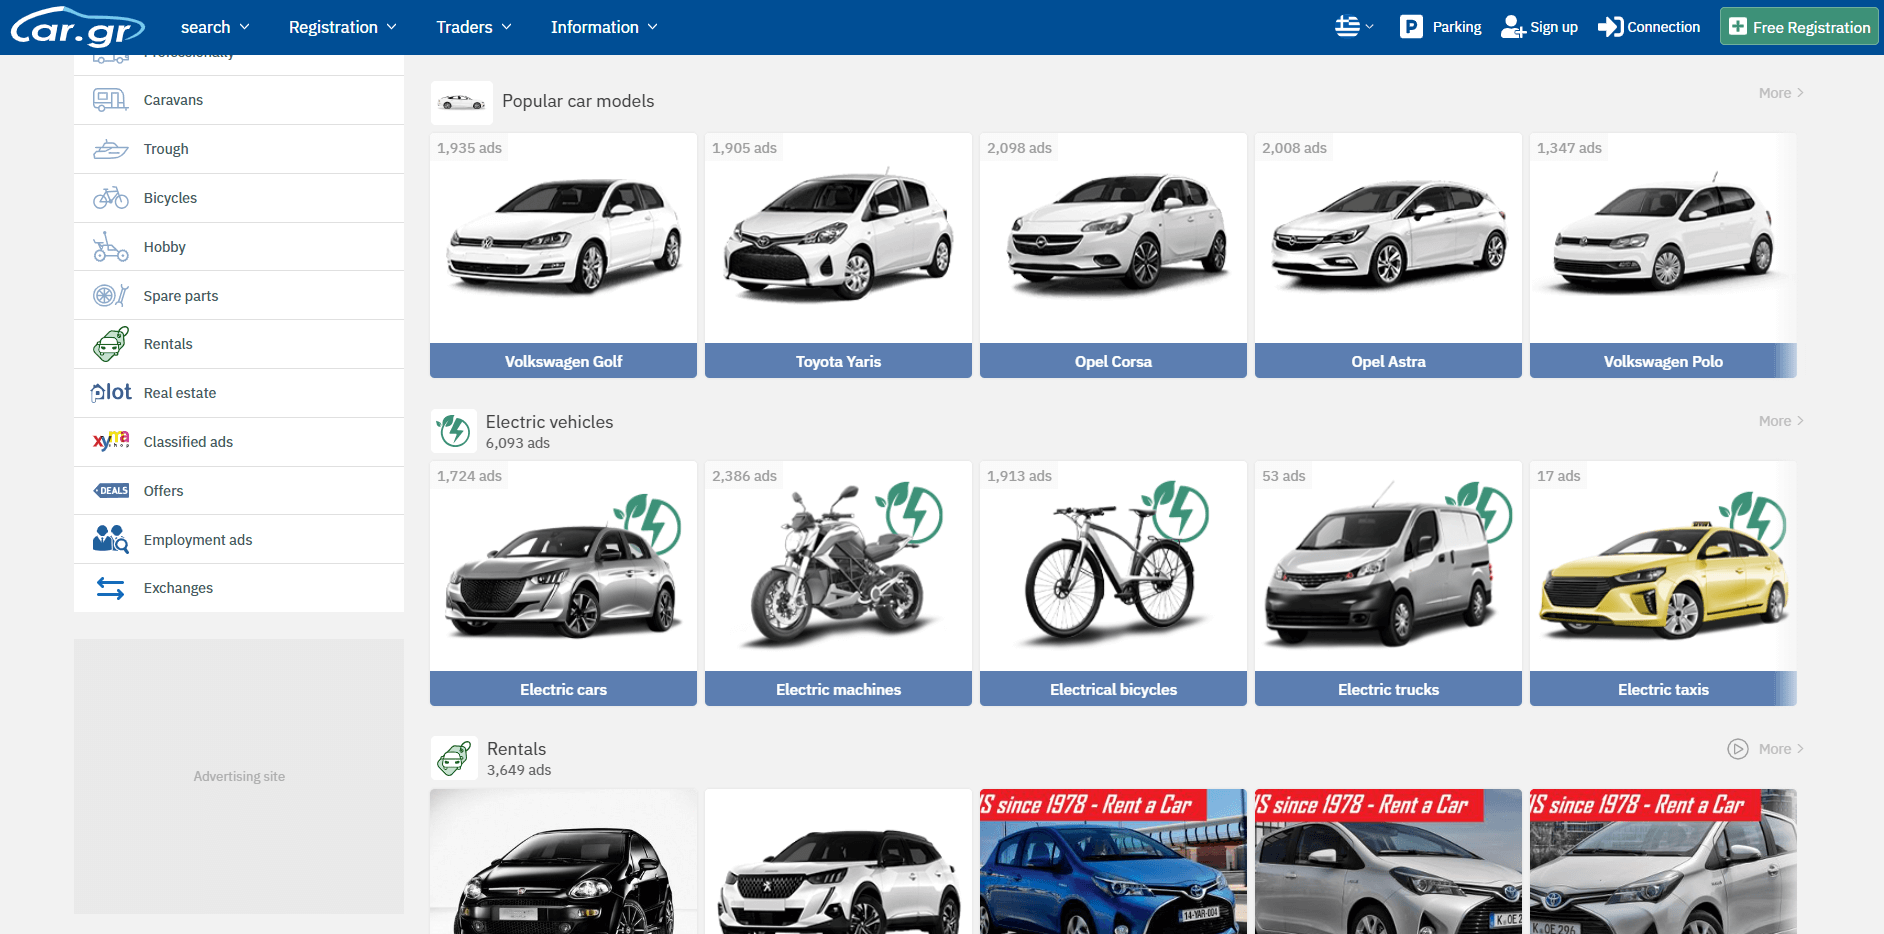This screenshot has height=934, width=1884.
Task: Expand the Information menu
Action: [x=604, y=27]
